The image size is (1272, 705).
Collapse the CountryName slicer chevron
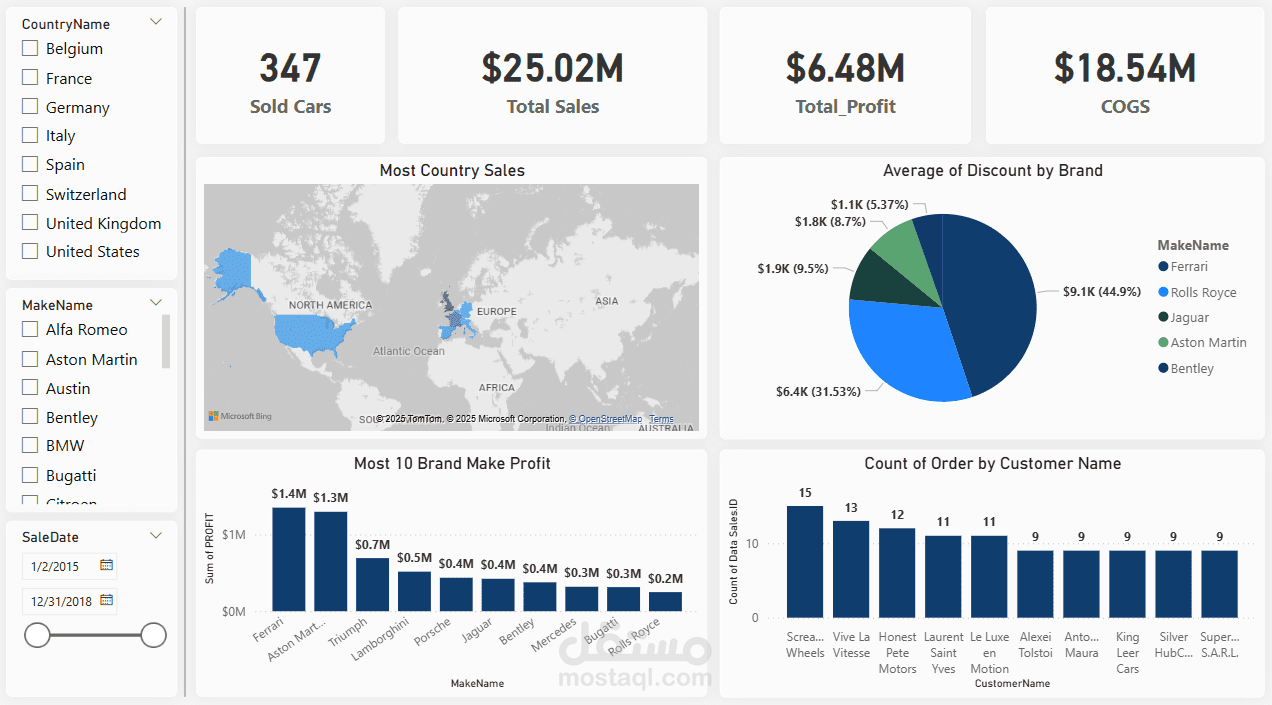click(156, 22)
